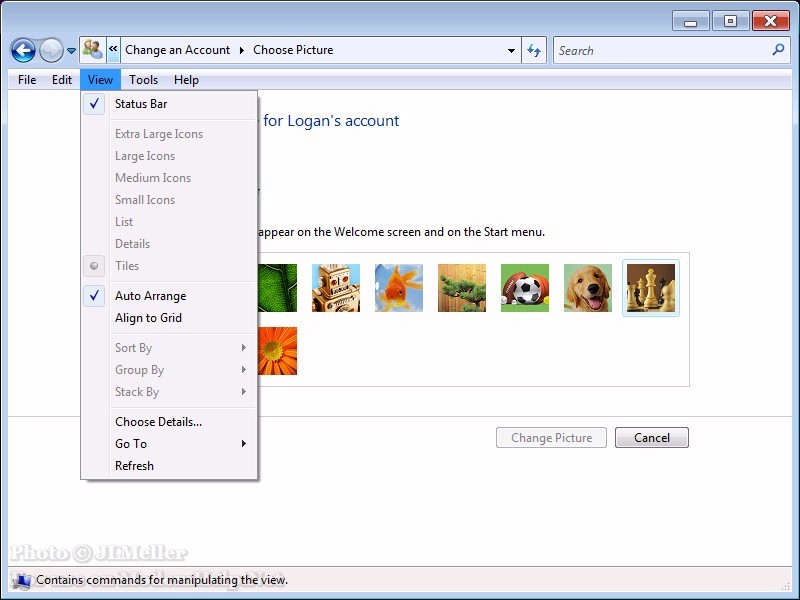Select the puppy account picture
Screen dimensions: 800x600
pos(588,288)
